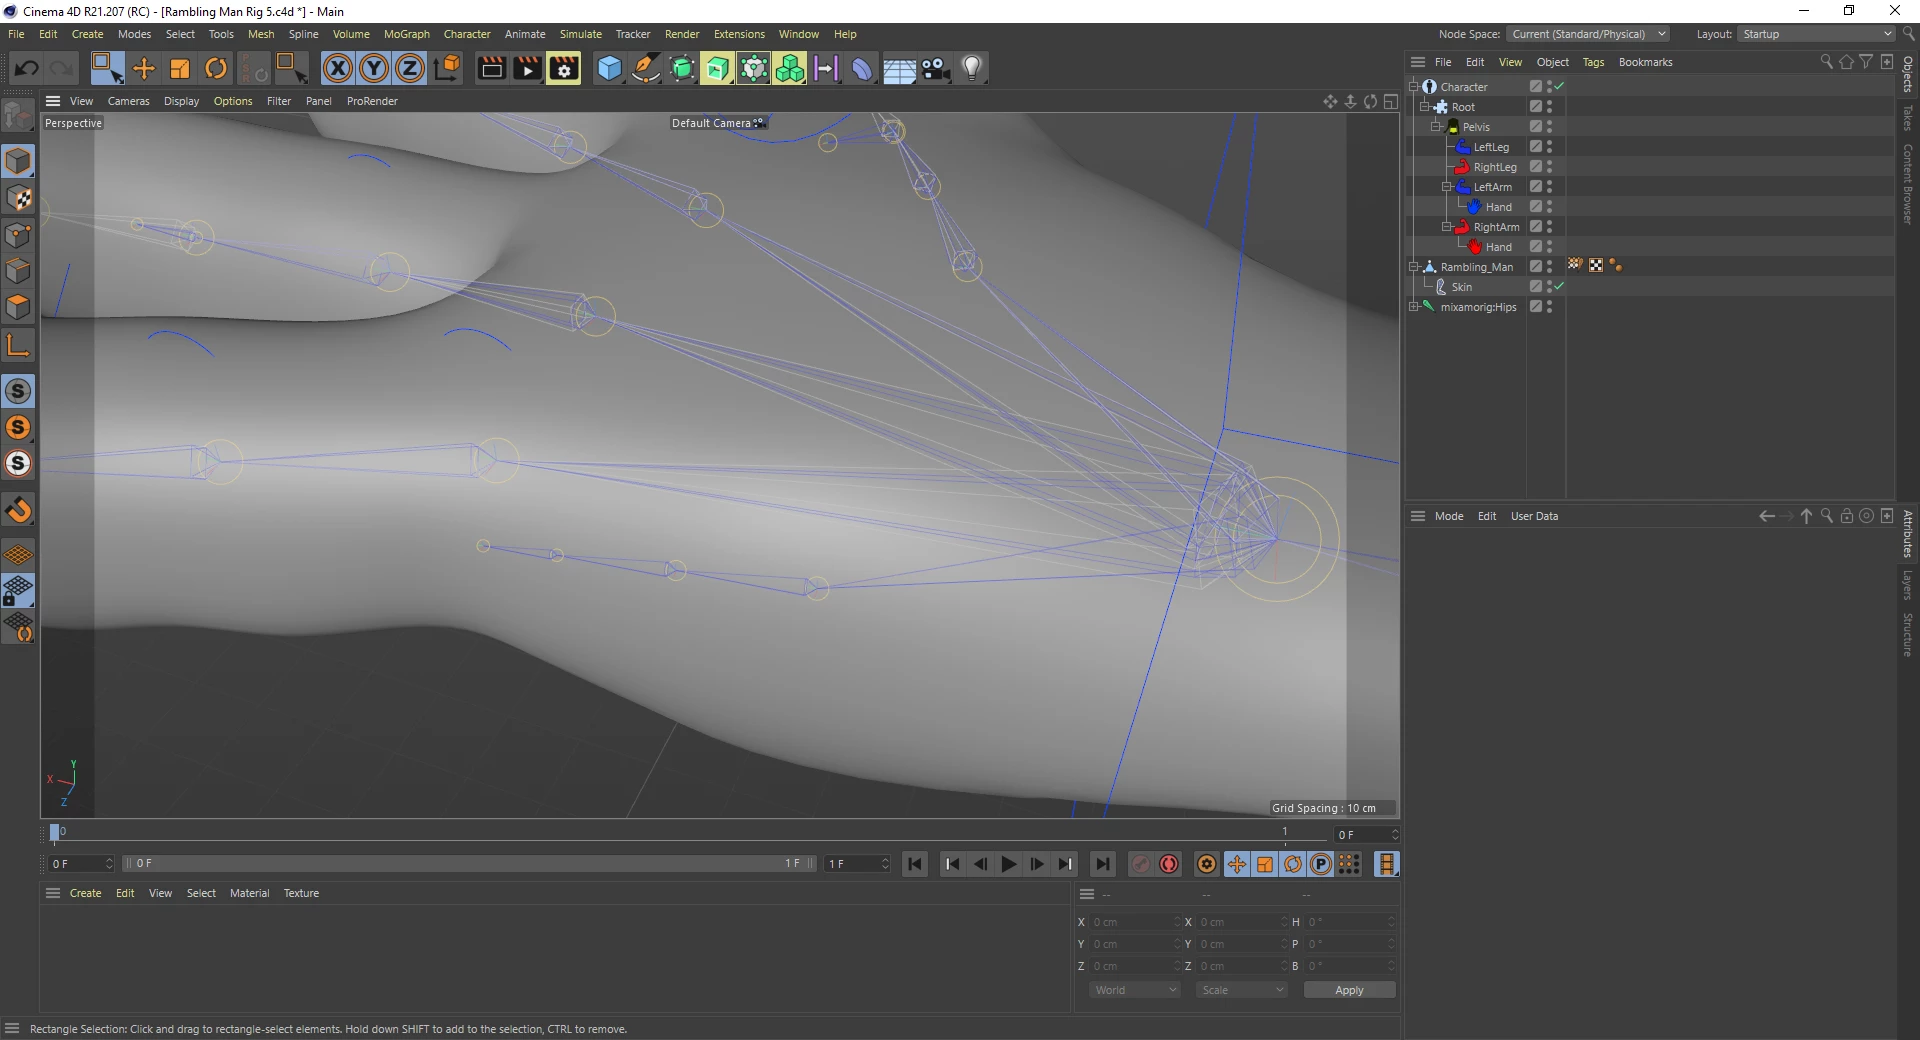The height and width of the screenshot is (1040, 1920).
Task: Add a Cube primitive object
Action: (x=609, y=68)
